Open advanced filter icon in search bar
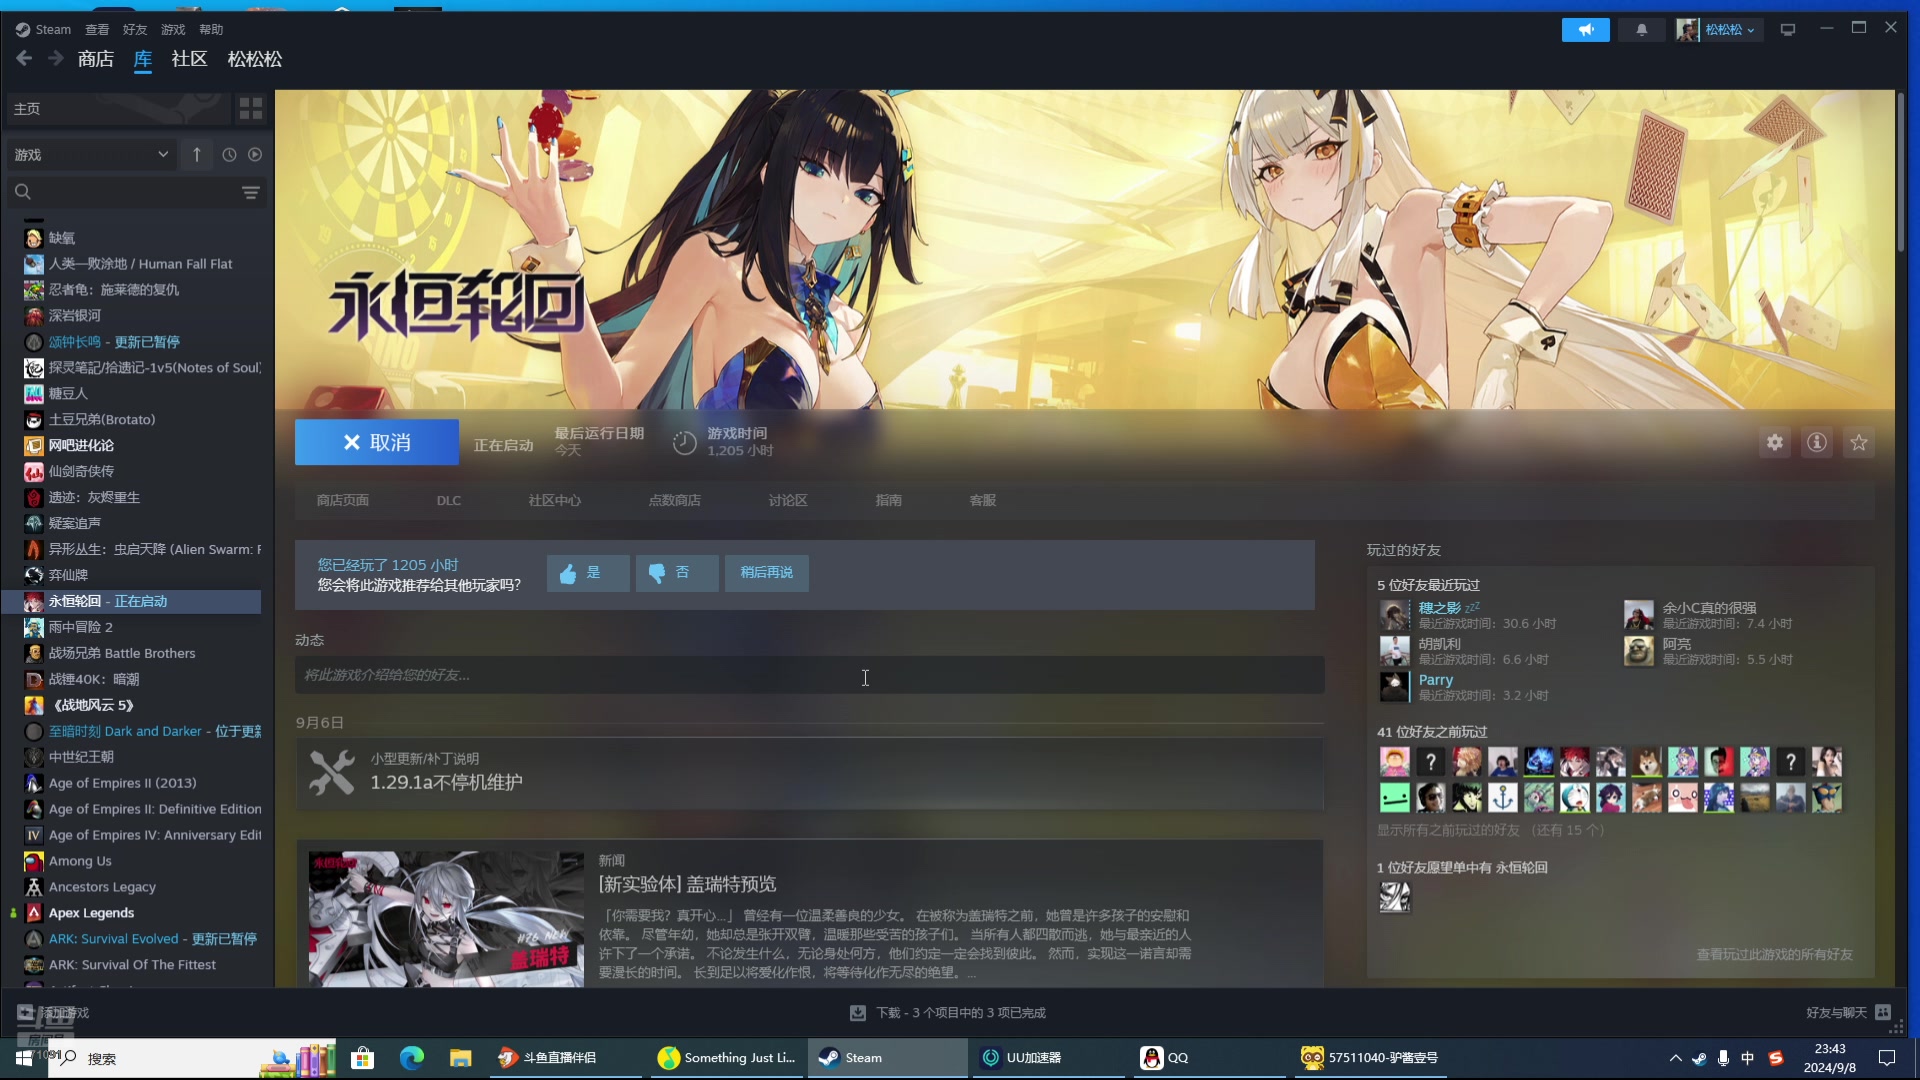Image resolution: width=1920 pixels, height=1080 pixels. point(250,192)
